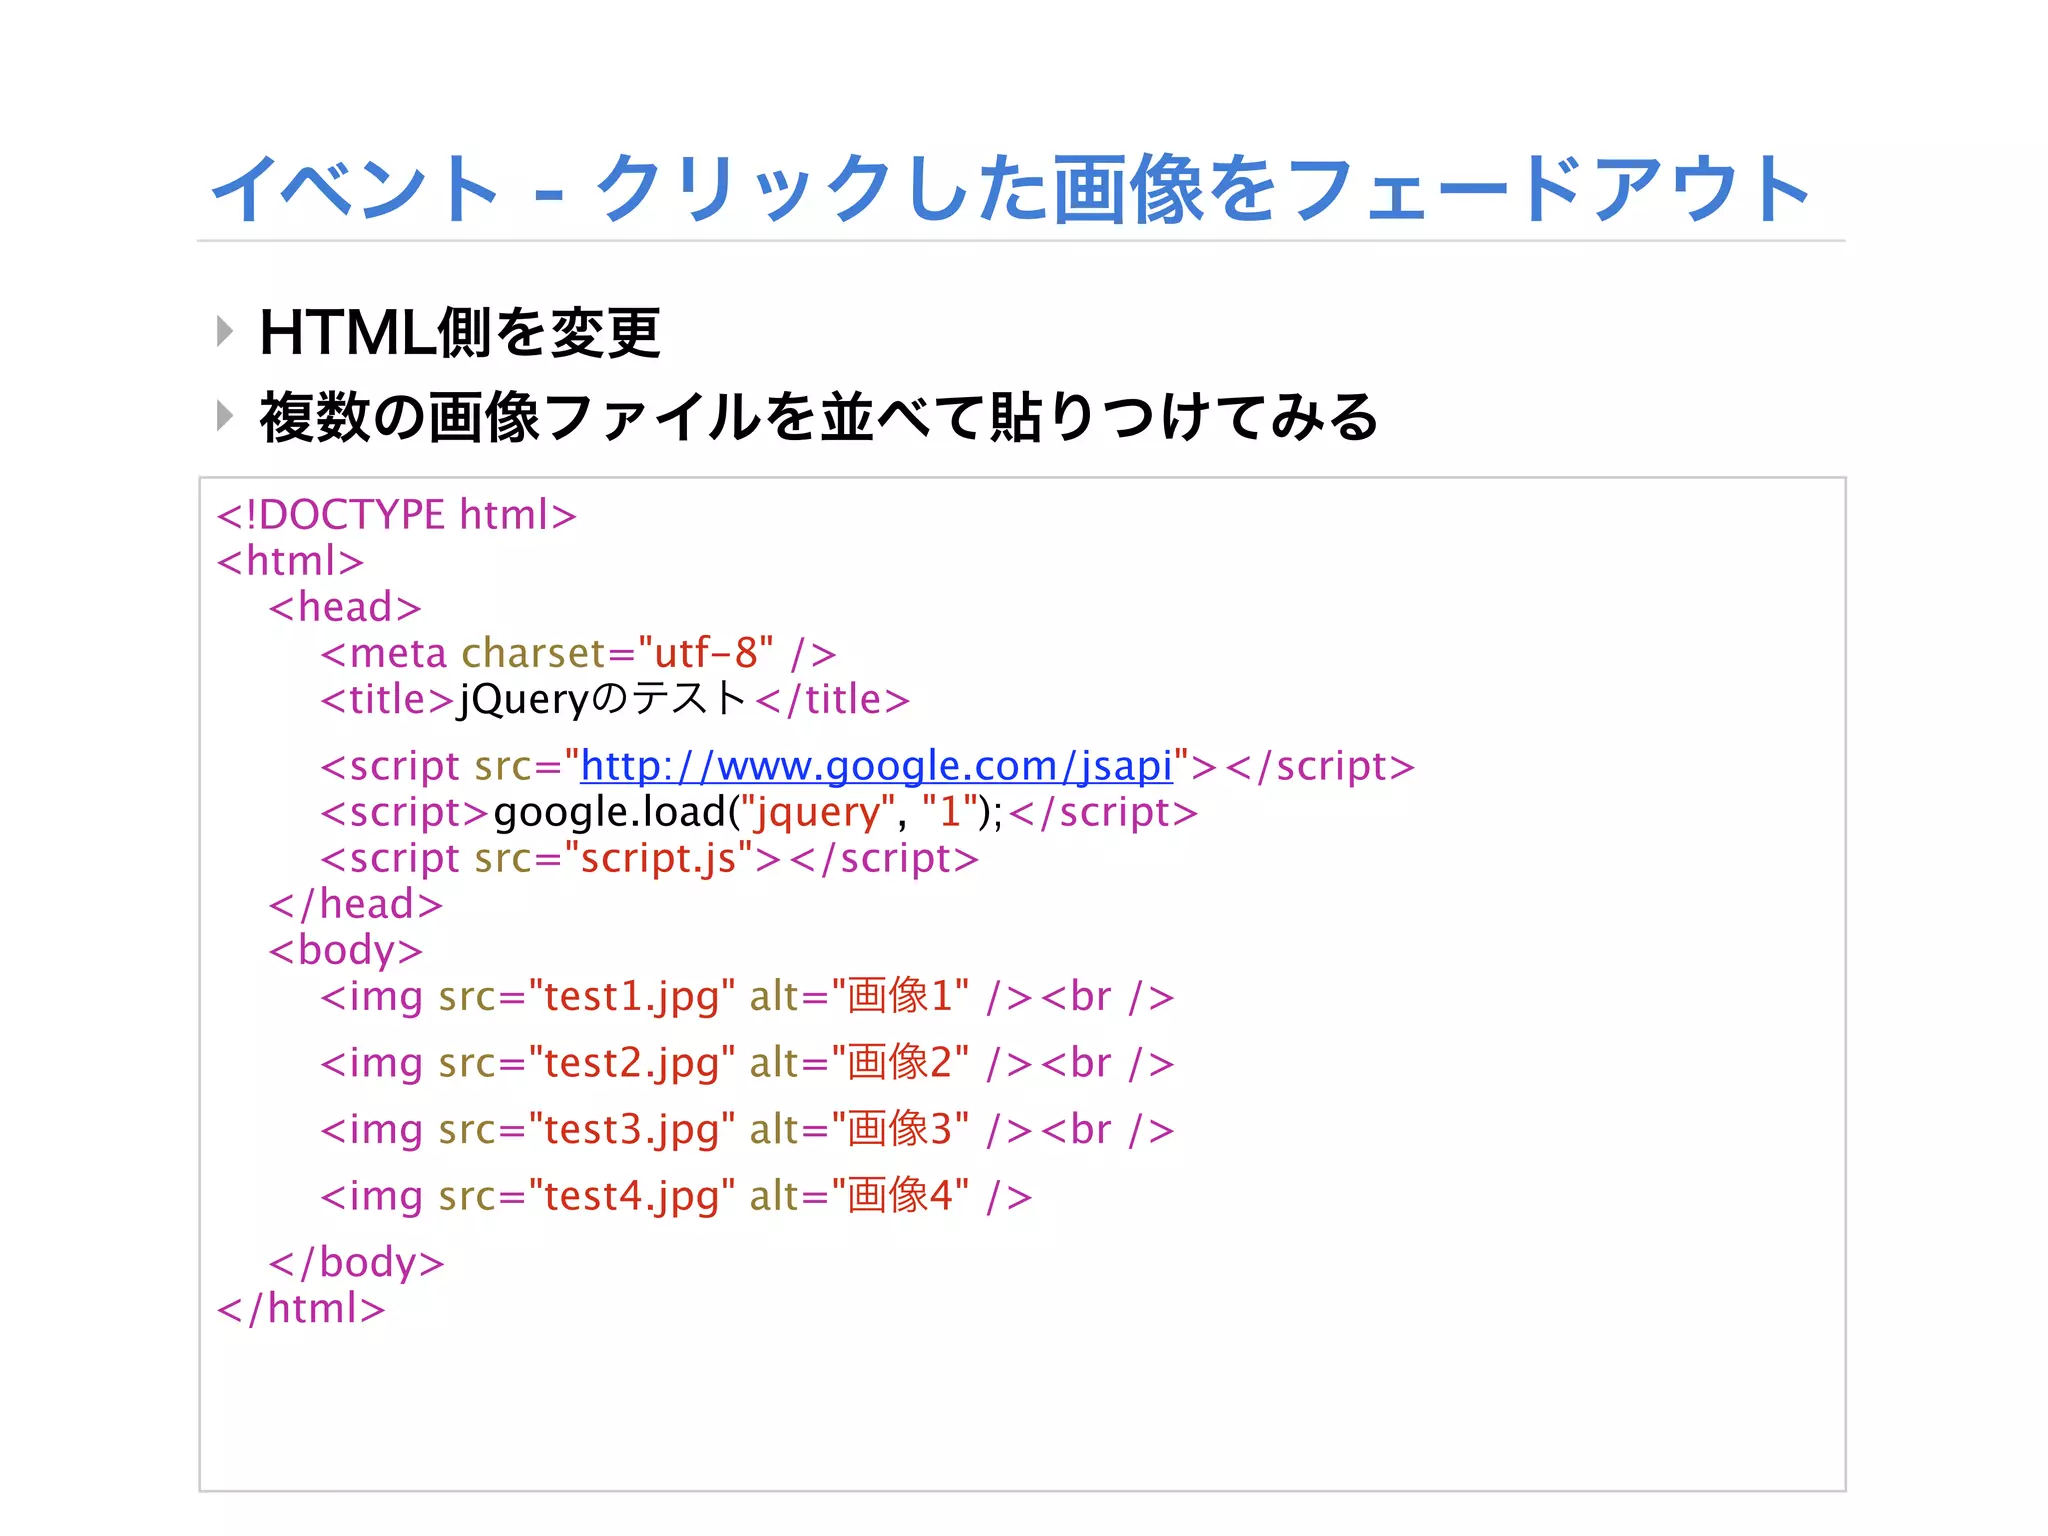Click the img line with test4.jpg
This screenshot has width=2048, height=1536.
pyautogui.click(x=676, y=1196)
